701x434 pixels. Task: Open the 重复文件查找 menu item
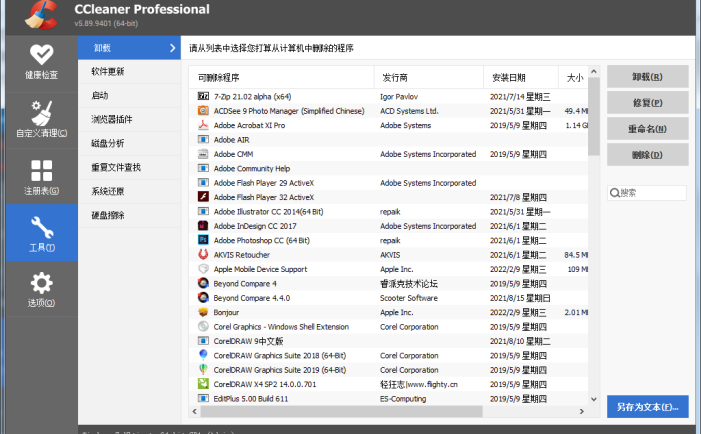[129, 168]
